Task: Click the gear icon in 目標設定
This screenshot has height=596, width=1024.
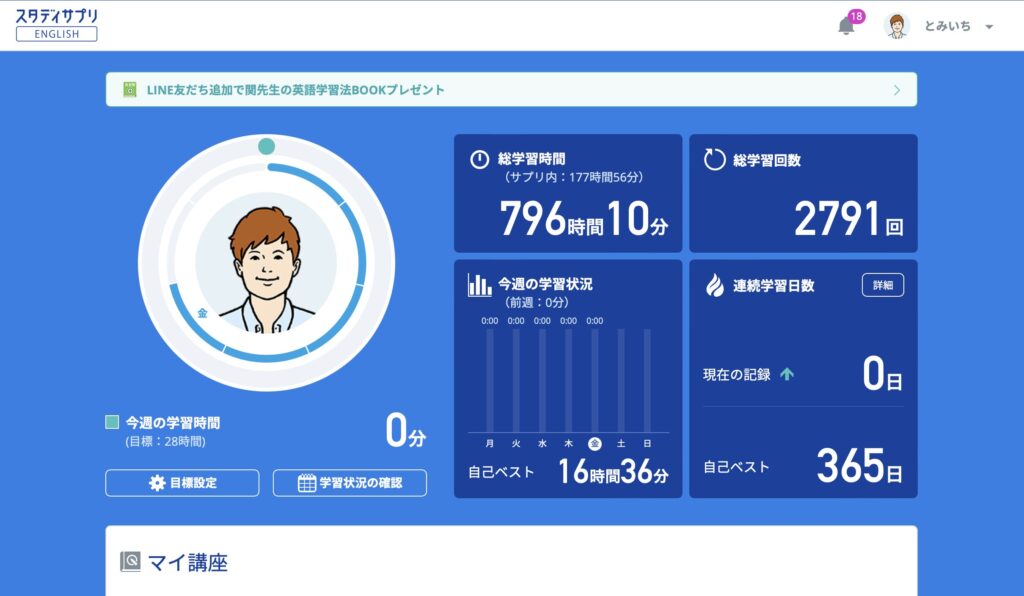Action: [157, 483]
